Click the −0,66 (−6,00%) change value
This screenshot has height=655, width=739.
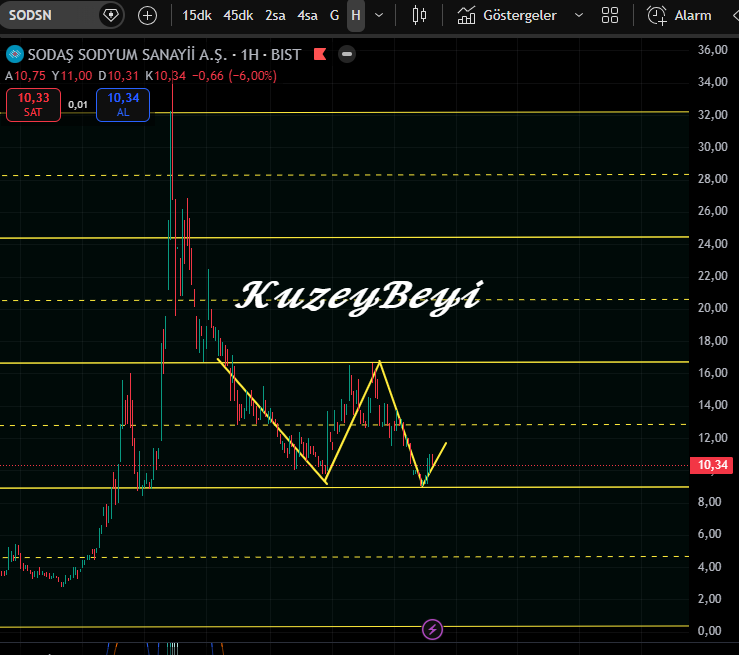click(x=234, y=76)
